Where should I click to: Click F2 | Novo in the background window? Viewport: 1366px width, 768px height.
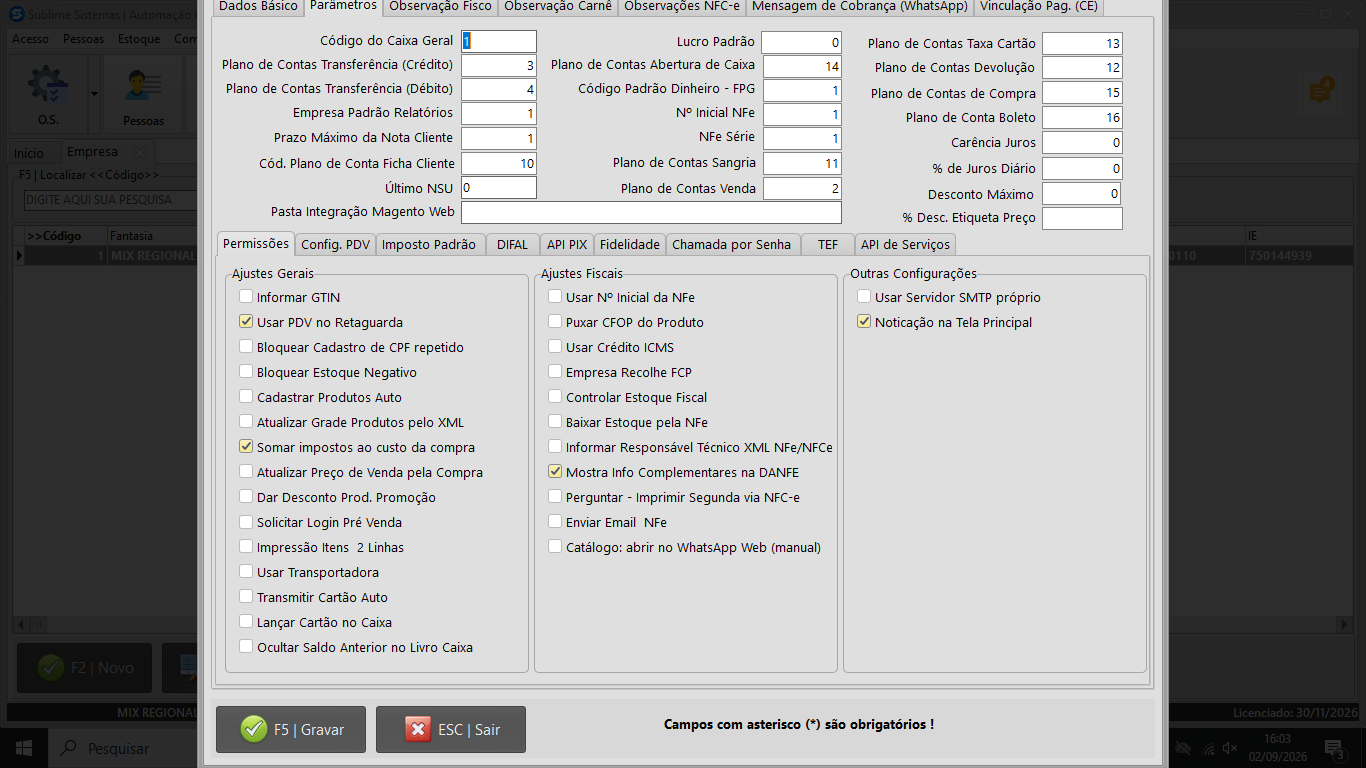(x=85, y=668)
